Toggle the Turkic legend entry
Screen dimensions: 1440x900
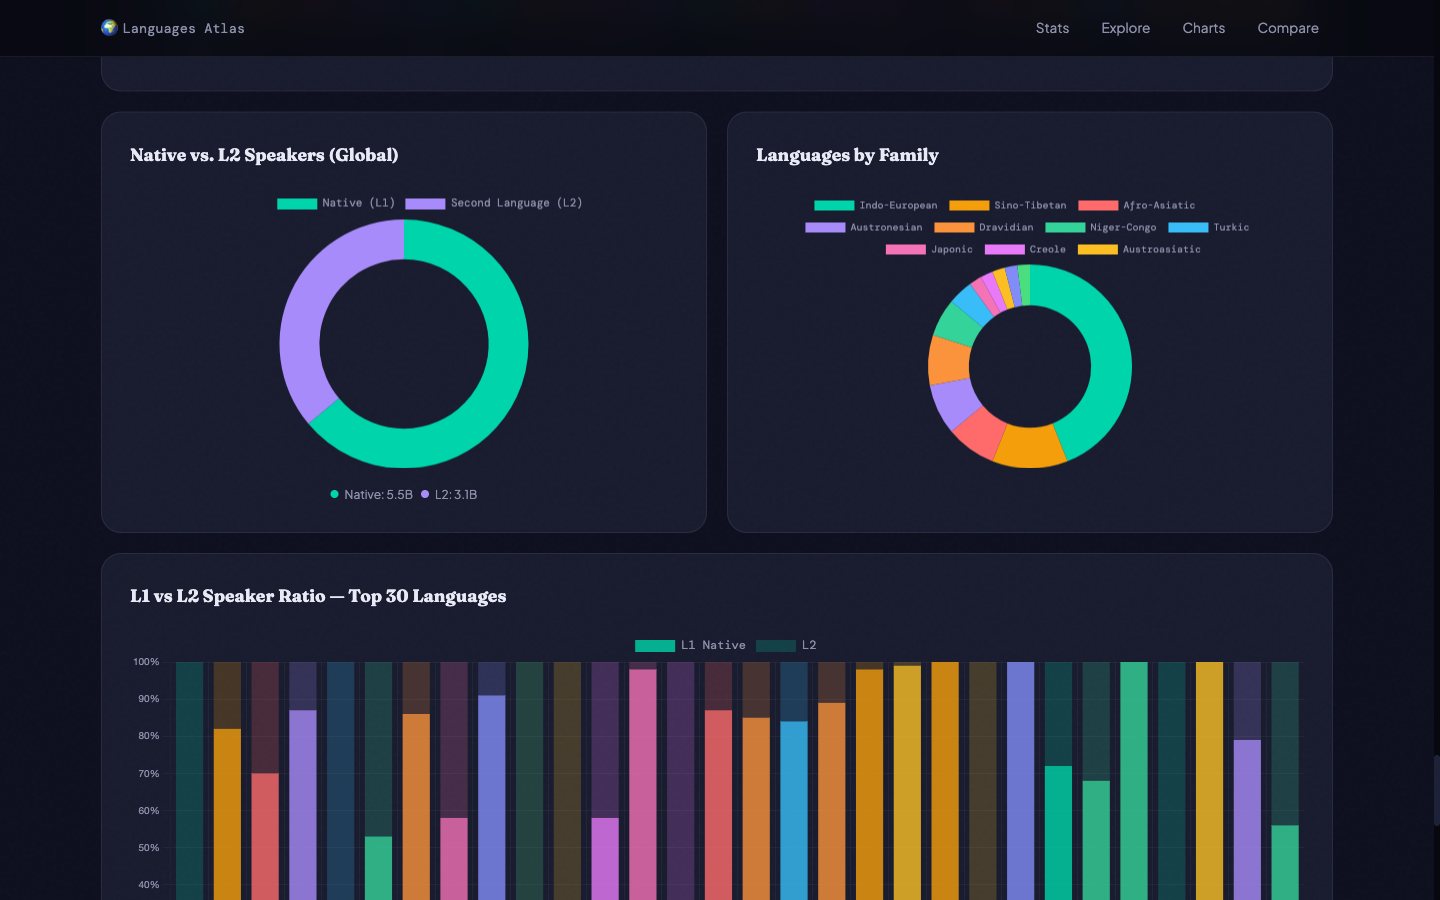tap(1209, 227)
